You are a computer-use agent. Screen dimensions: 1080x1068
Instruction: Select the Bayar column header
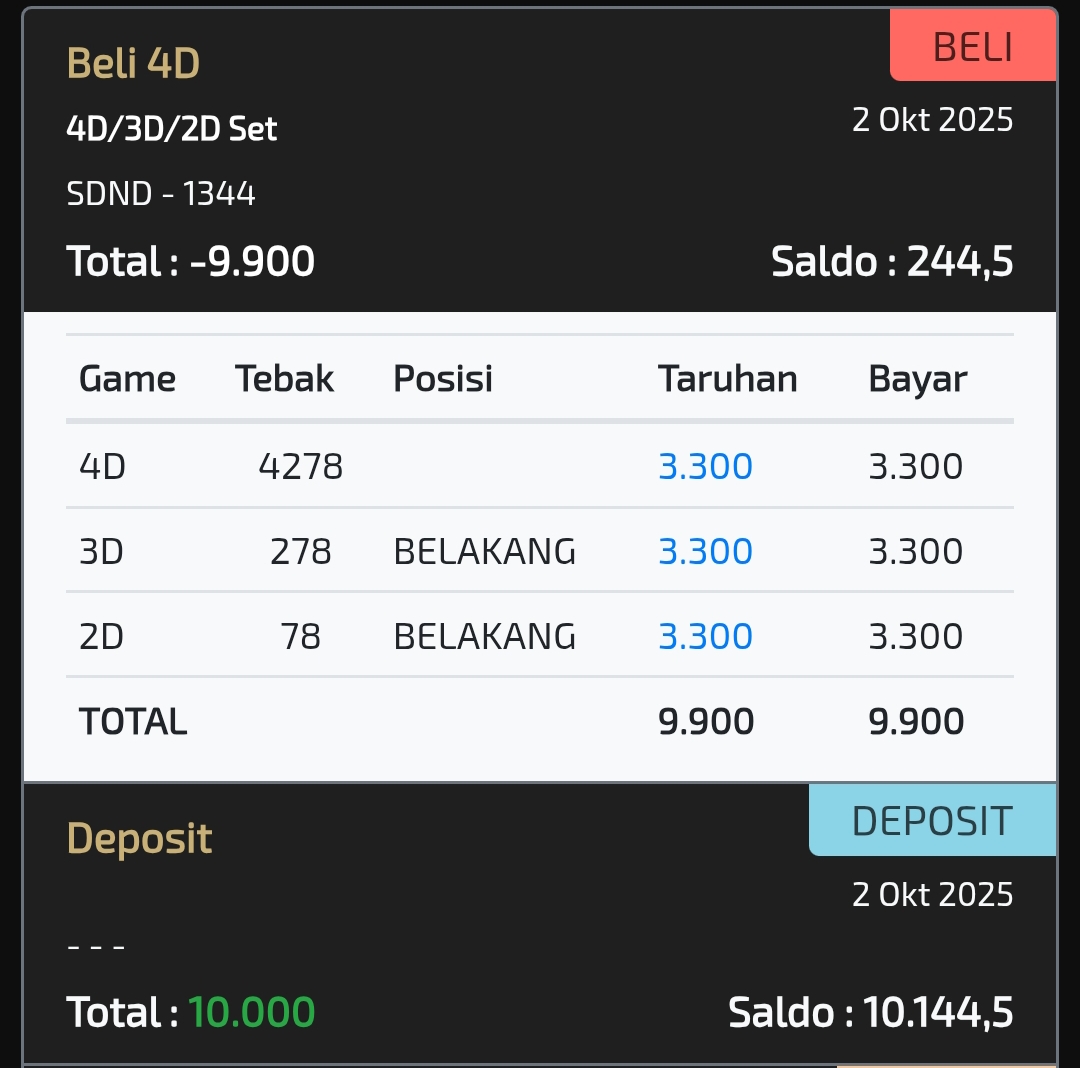[x=917, y=379]
